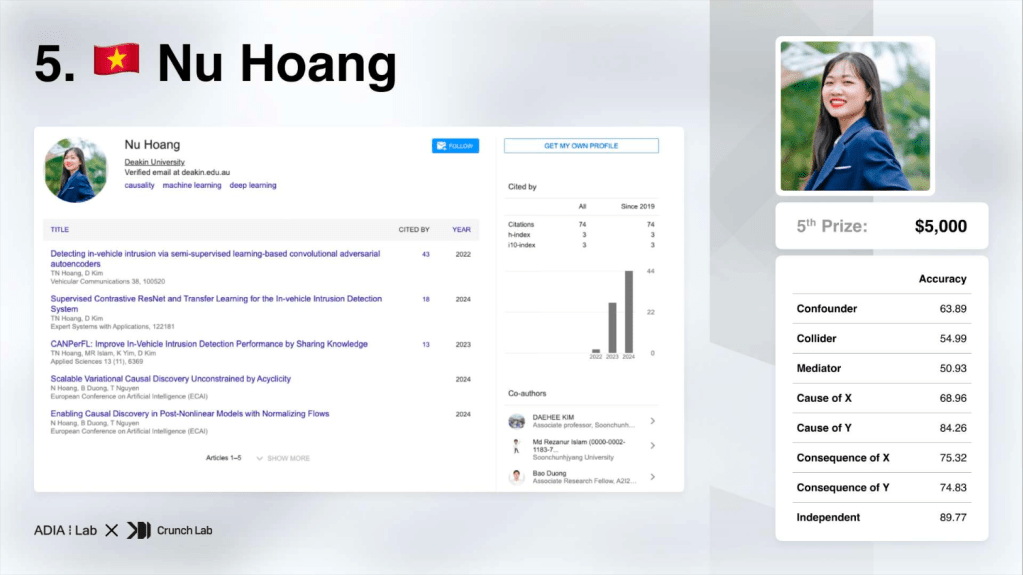Open the Detecting in-vehicle intrusion paper
This screenshot has height=575, width=1023.
point(215,254)
